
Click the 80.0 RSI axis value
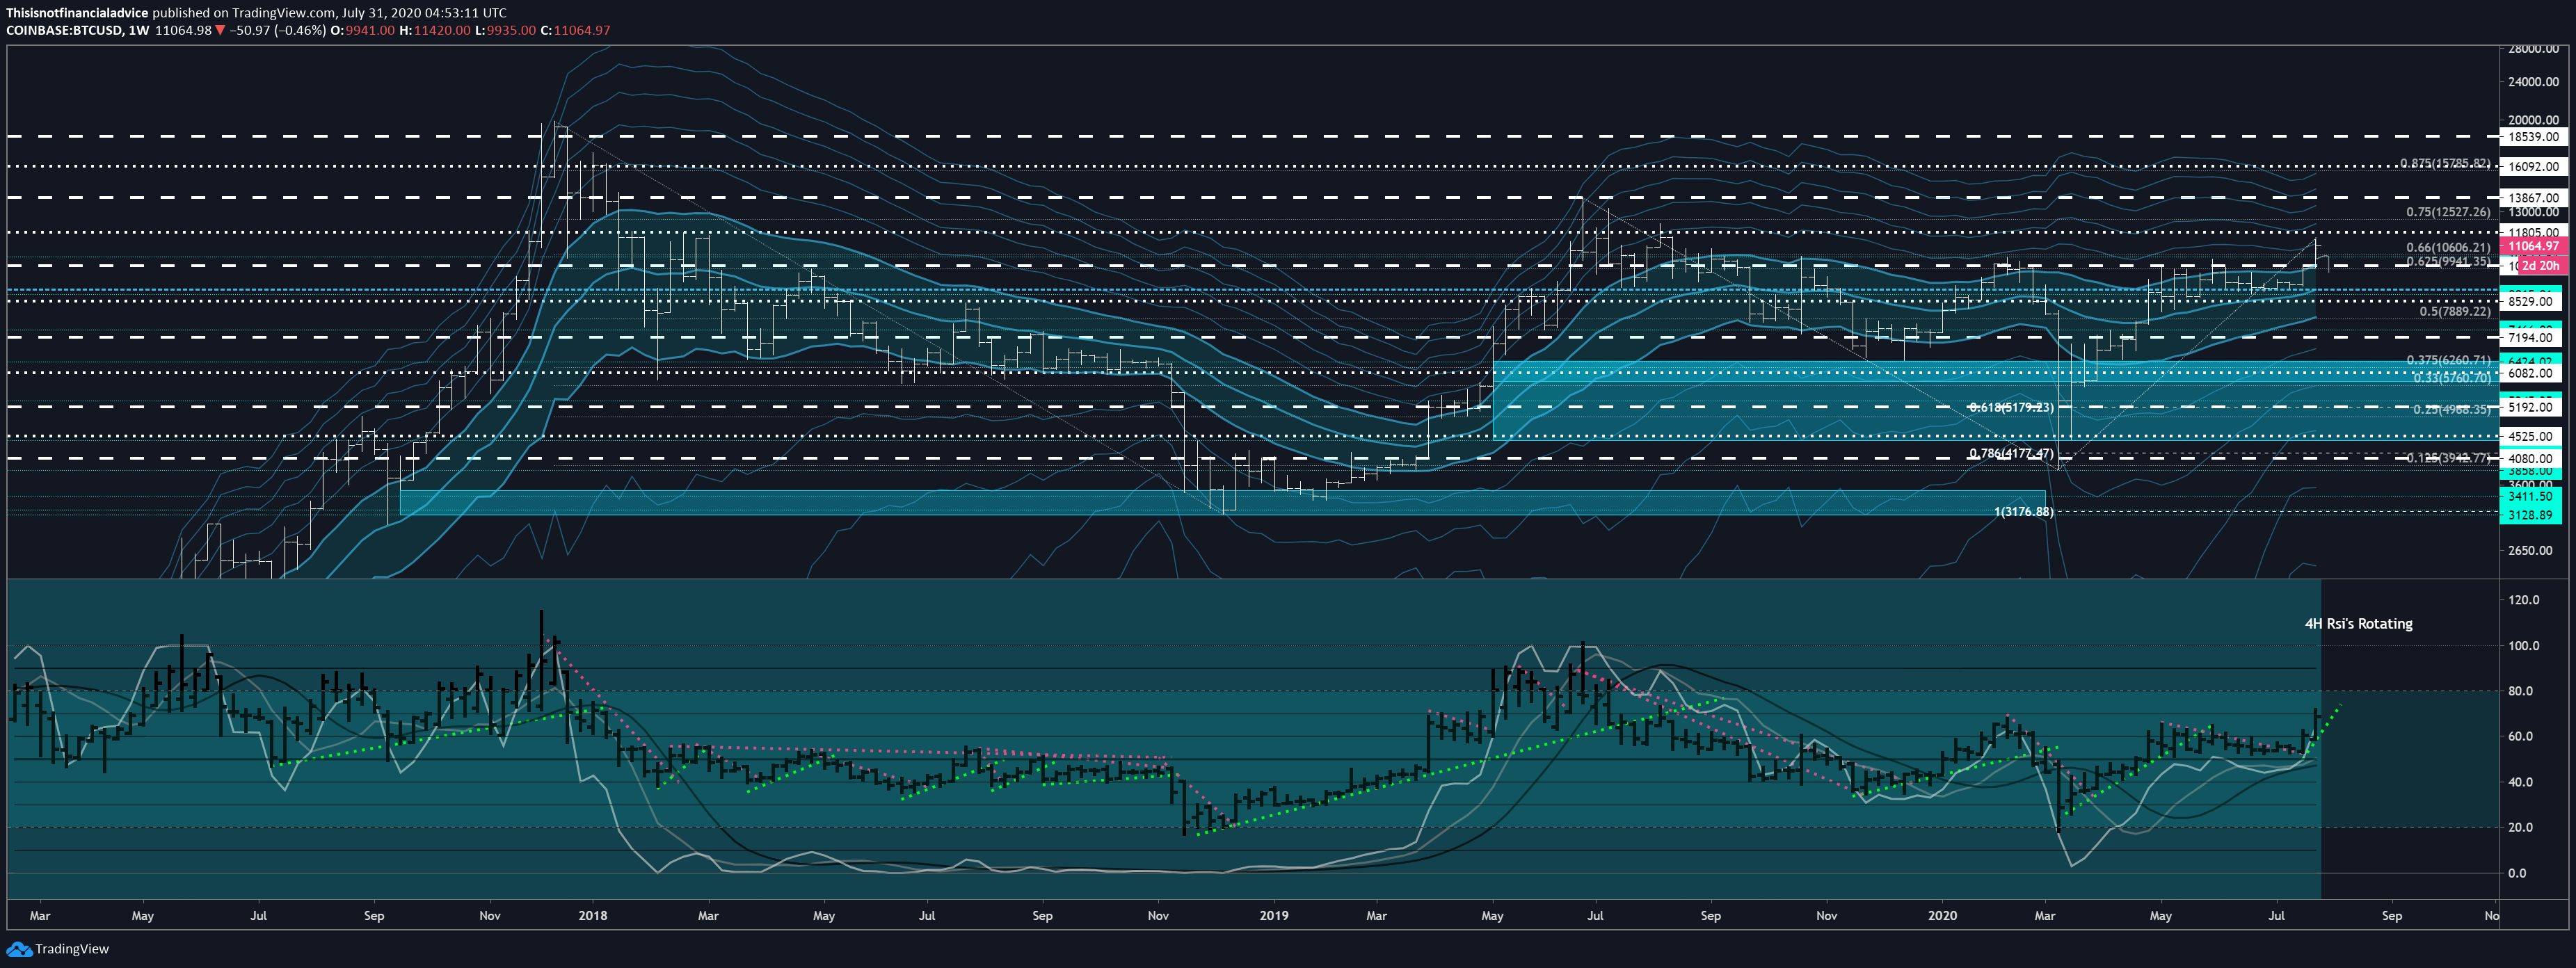(x=2520, y=691)
